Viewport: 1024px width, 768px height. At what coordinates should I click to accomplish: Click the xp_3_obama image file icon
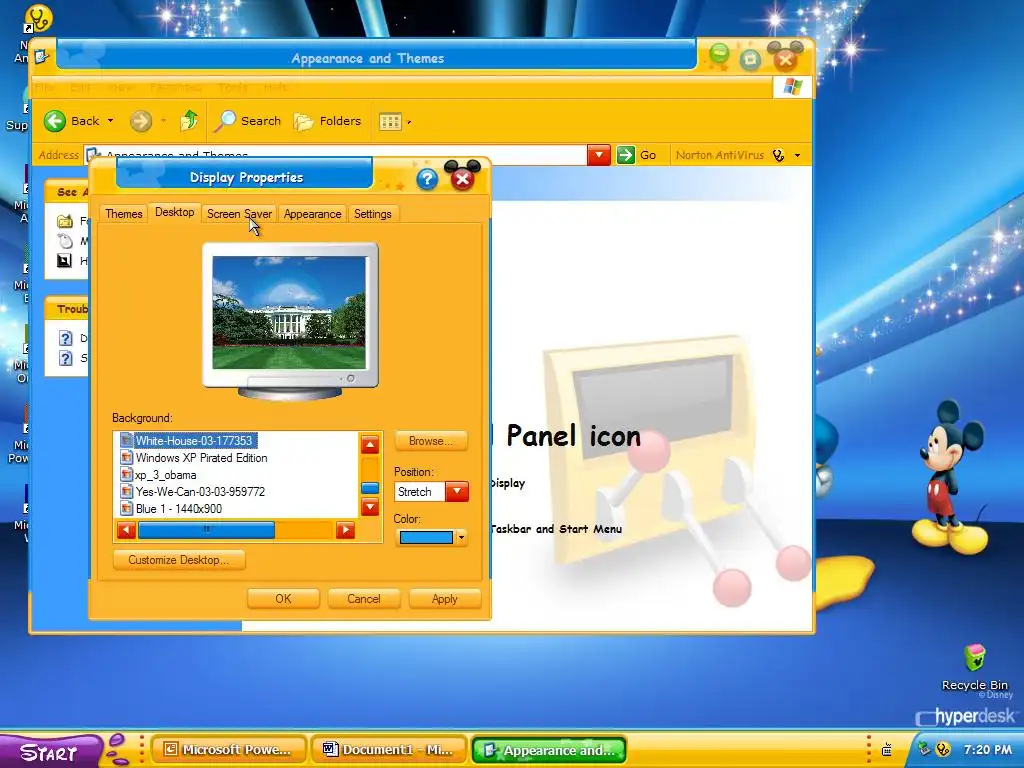point(127,475)
